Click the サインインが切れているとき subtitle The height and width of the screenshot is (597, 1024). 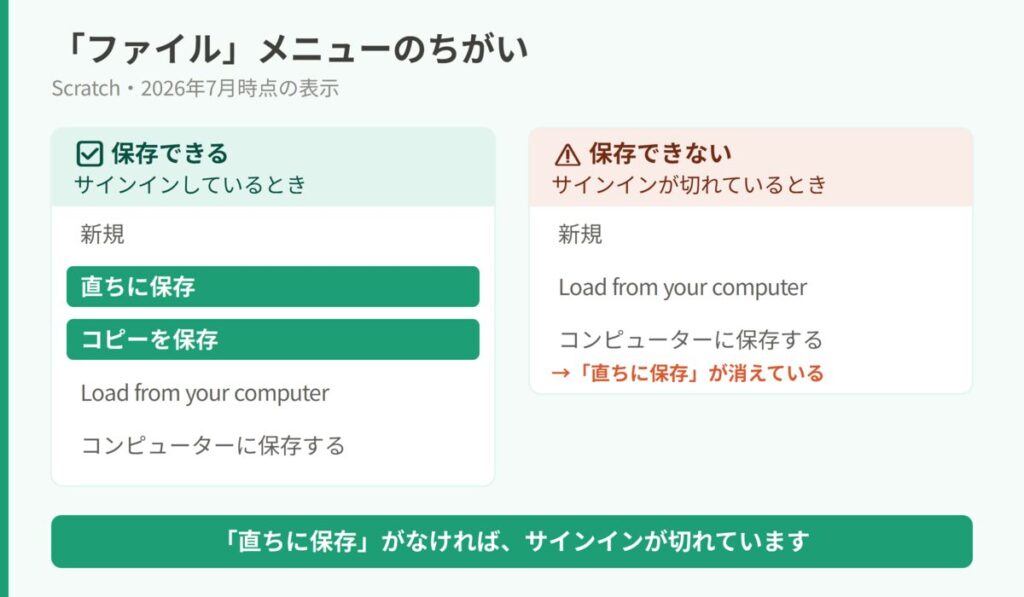tap(689, 185)
